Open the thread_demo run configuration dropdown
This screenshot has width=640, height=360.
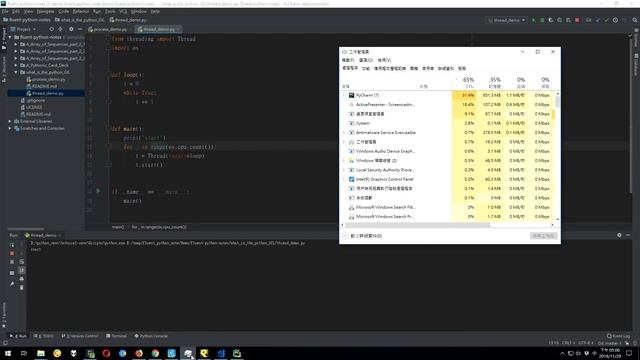[x=507, y=20]
